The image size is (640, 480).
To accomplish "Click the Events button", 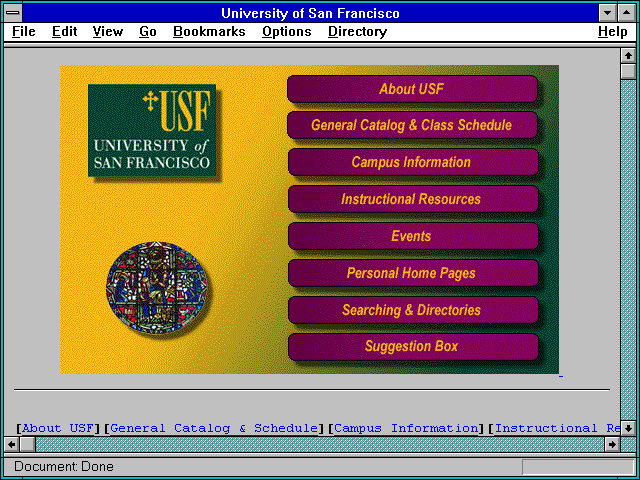I will click(413, 236).
